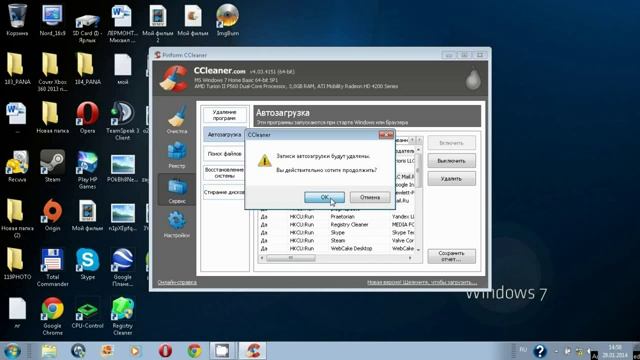This screenshot has width=640, height=360.
Task: Select the Registry Cleaner startup row
Action: pyautogui.click(x=337, y=224)
